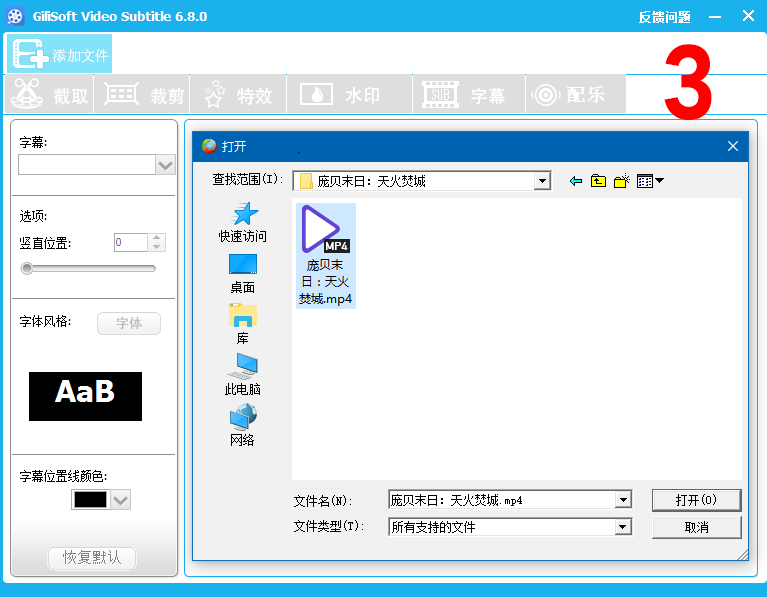Open the view menu icon
The image size is (767, 597).
(x=650, y=181)
